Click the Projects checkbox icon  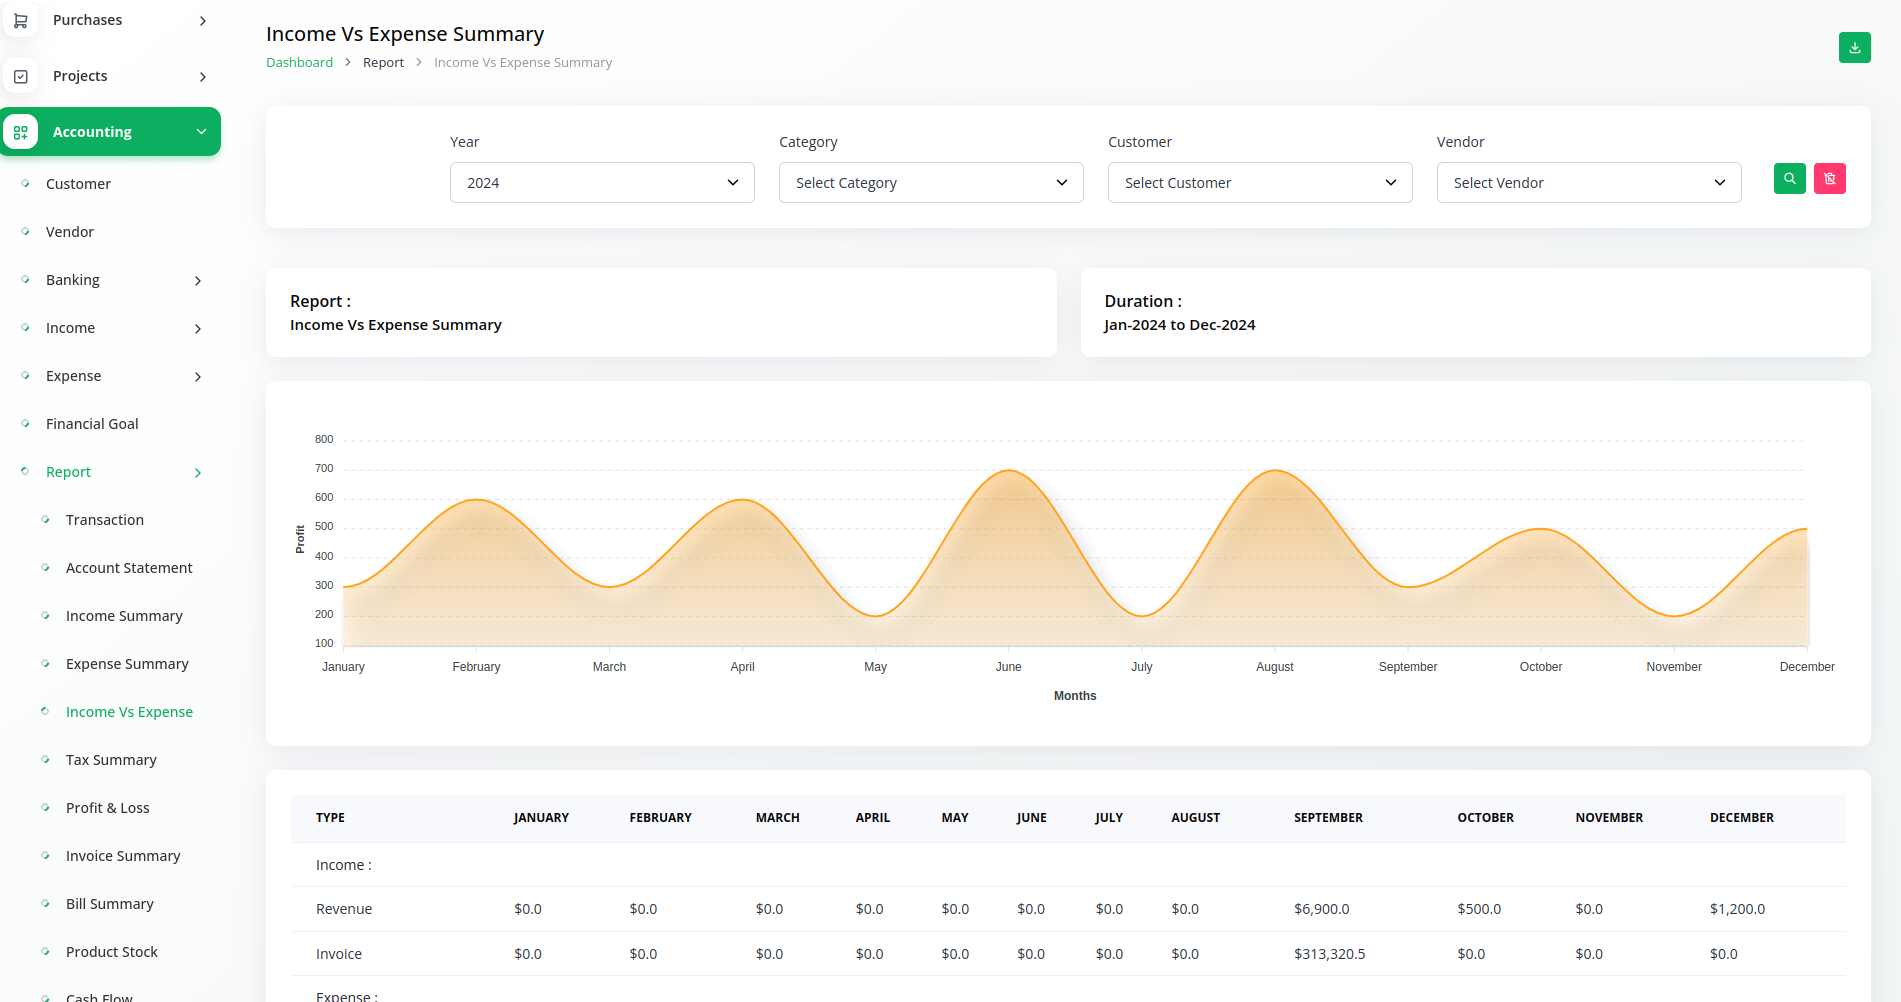tap(20, 76)
